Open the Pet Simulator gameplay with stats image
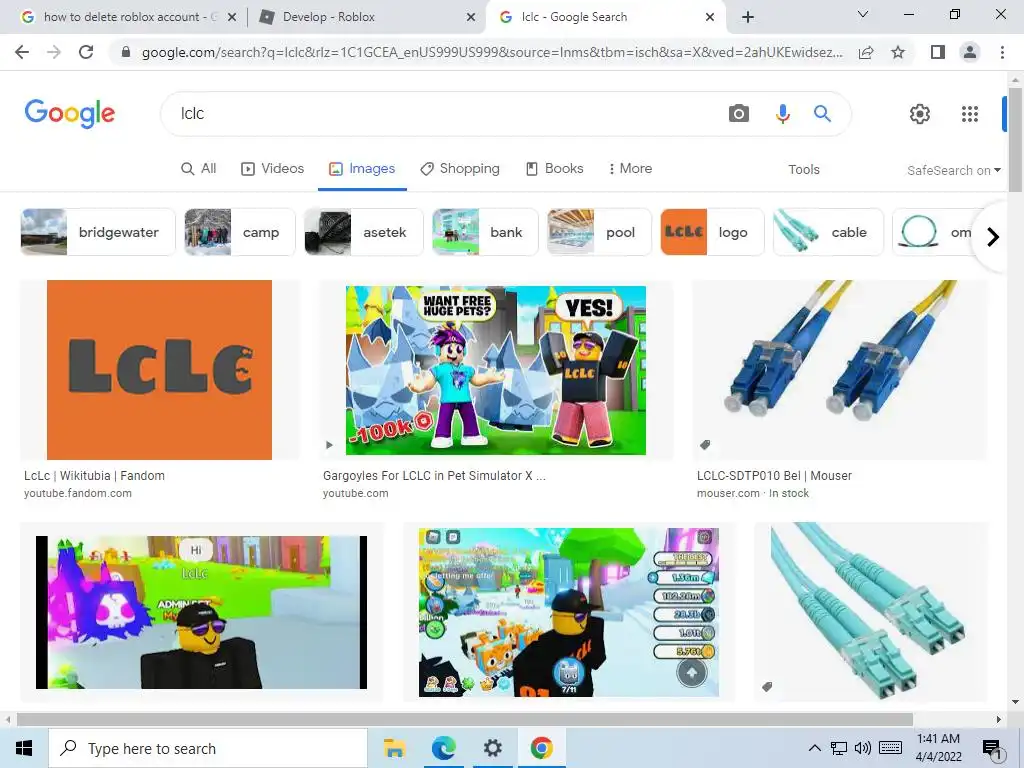Image resolution: width=1024 pixels, height=768 pixels. tap(569, 612)
